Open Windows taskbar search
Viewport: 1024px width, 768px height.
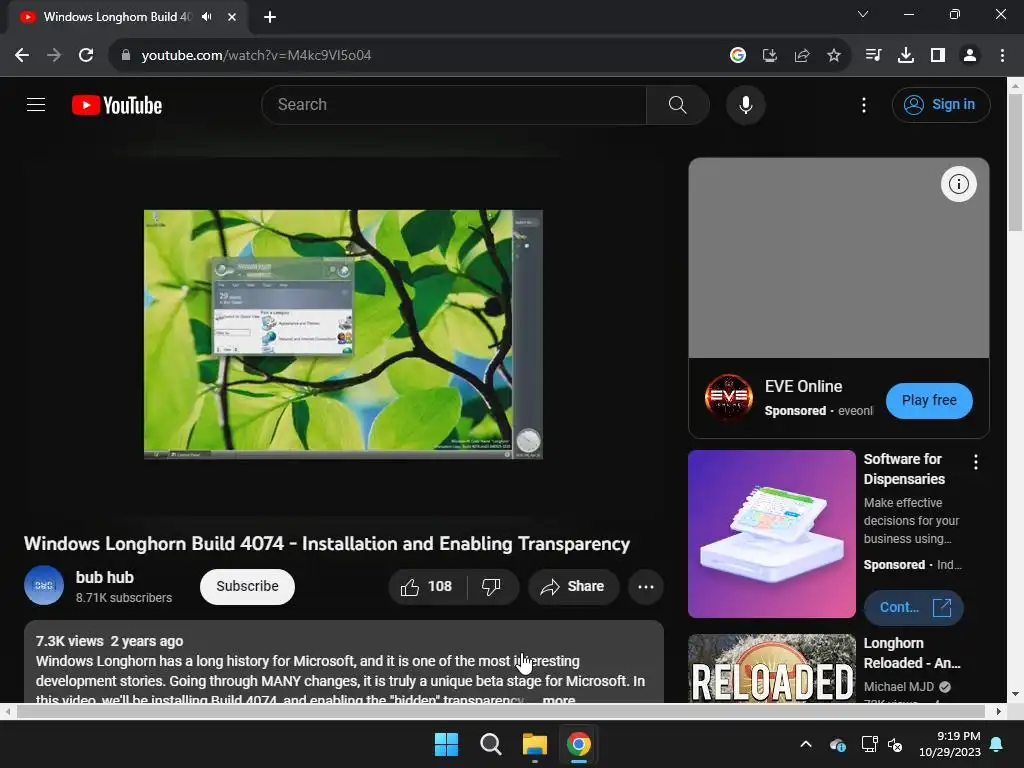click(x=490, y=744)
